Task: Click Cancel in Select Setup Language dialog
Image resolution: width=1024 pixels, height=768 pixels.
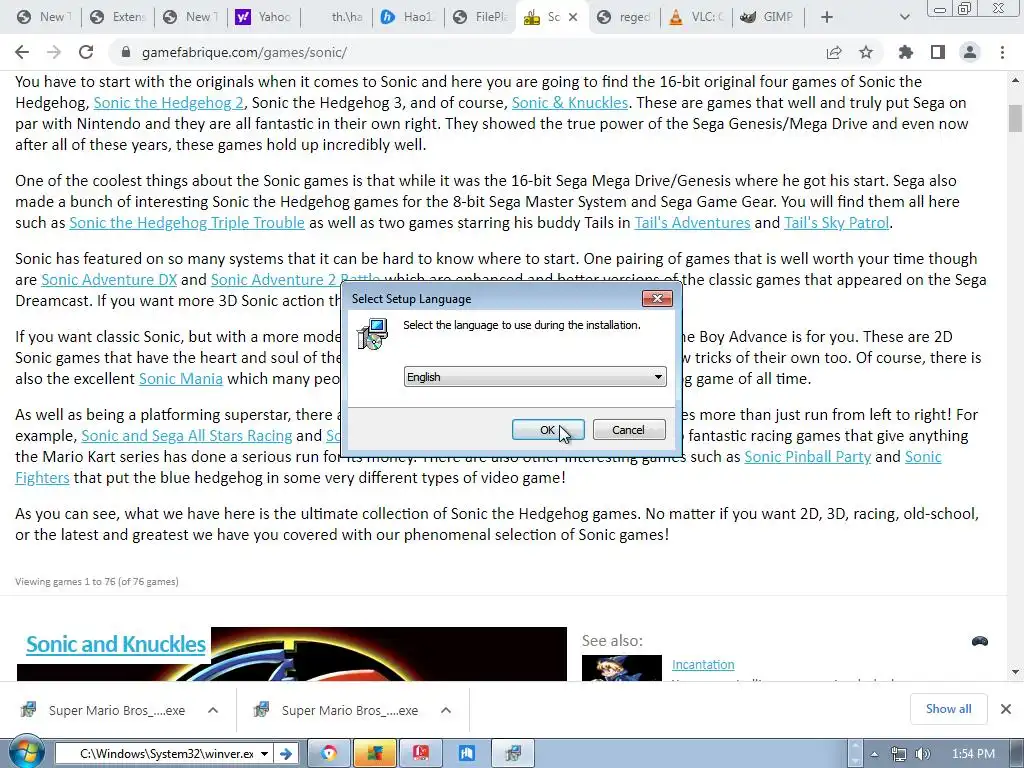Action: (629, 430)
